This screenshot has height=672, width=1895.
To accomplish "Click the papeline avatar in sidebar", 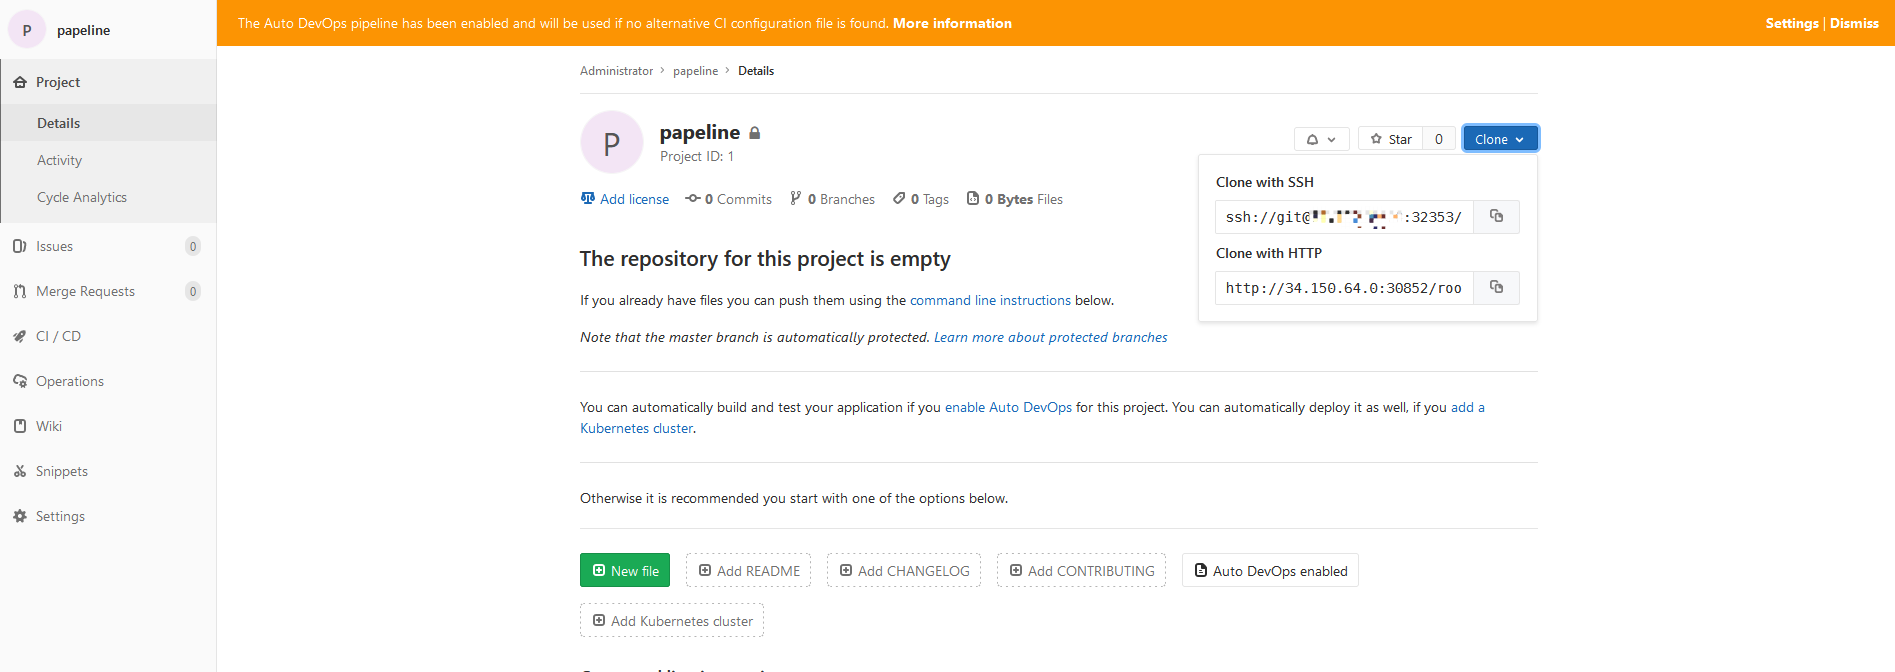I will coord(27,30).
